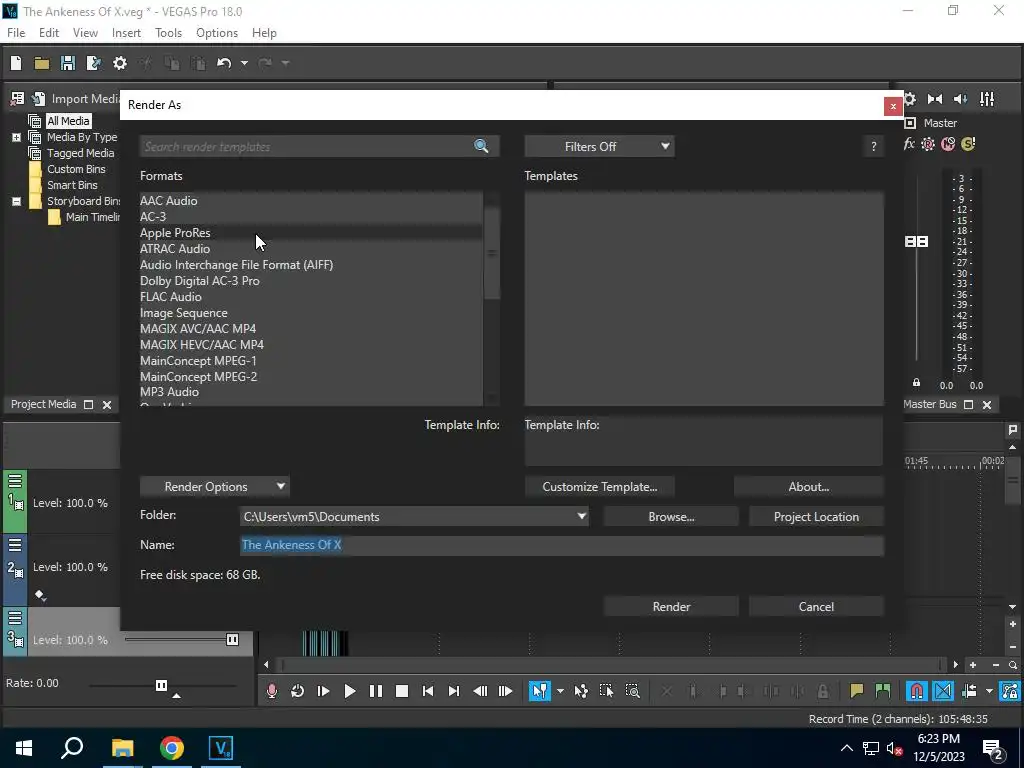Mute the Master bus

[x=948, y=144]
